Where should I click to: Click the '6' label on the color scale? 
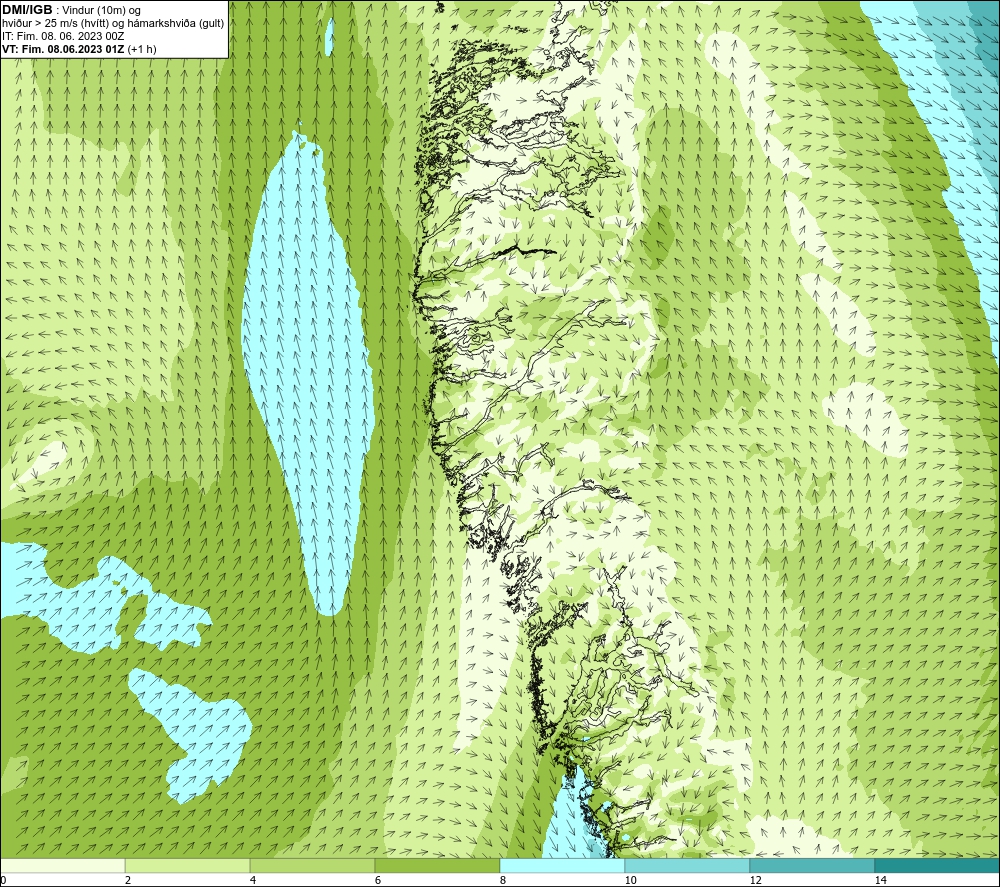pyautogui.click(x=378, y=880)
